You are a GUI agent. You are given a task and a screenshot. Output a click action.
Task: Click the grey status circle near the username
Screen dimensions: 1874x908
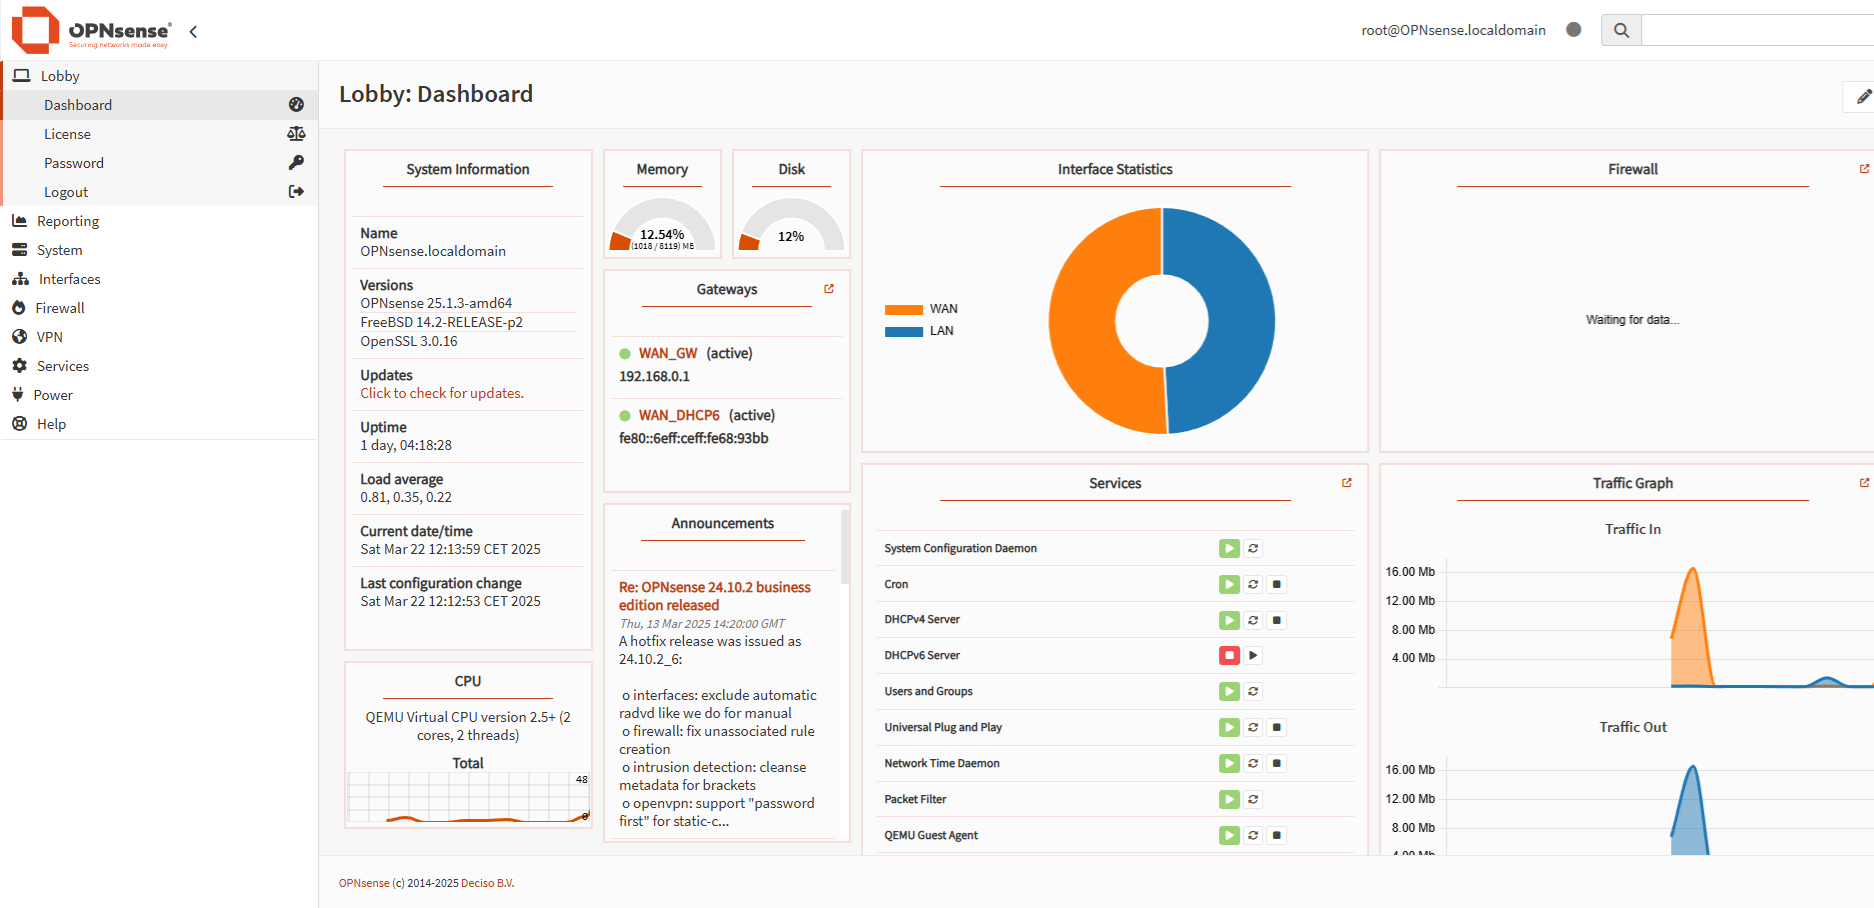tap(1573, 29)
